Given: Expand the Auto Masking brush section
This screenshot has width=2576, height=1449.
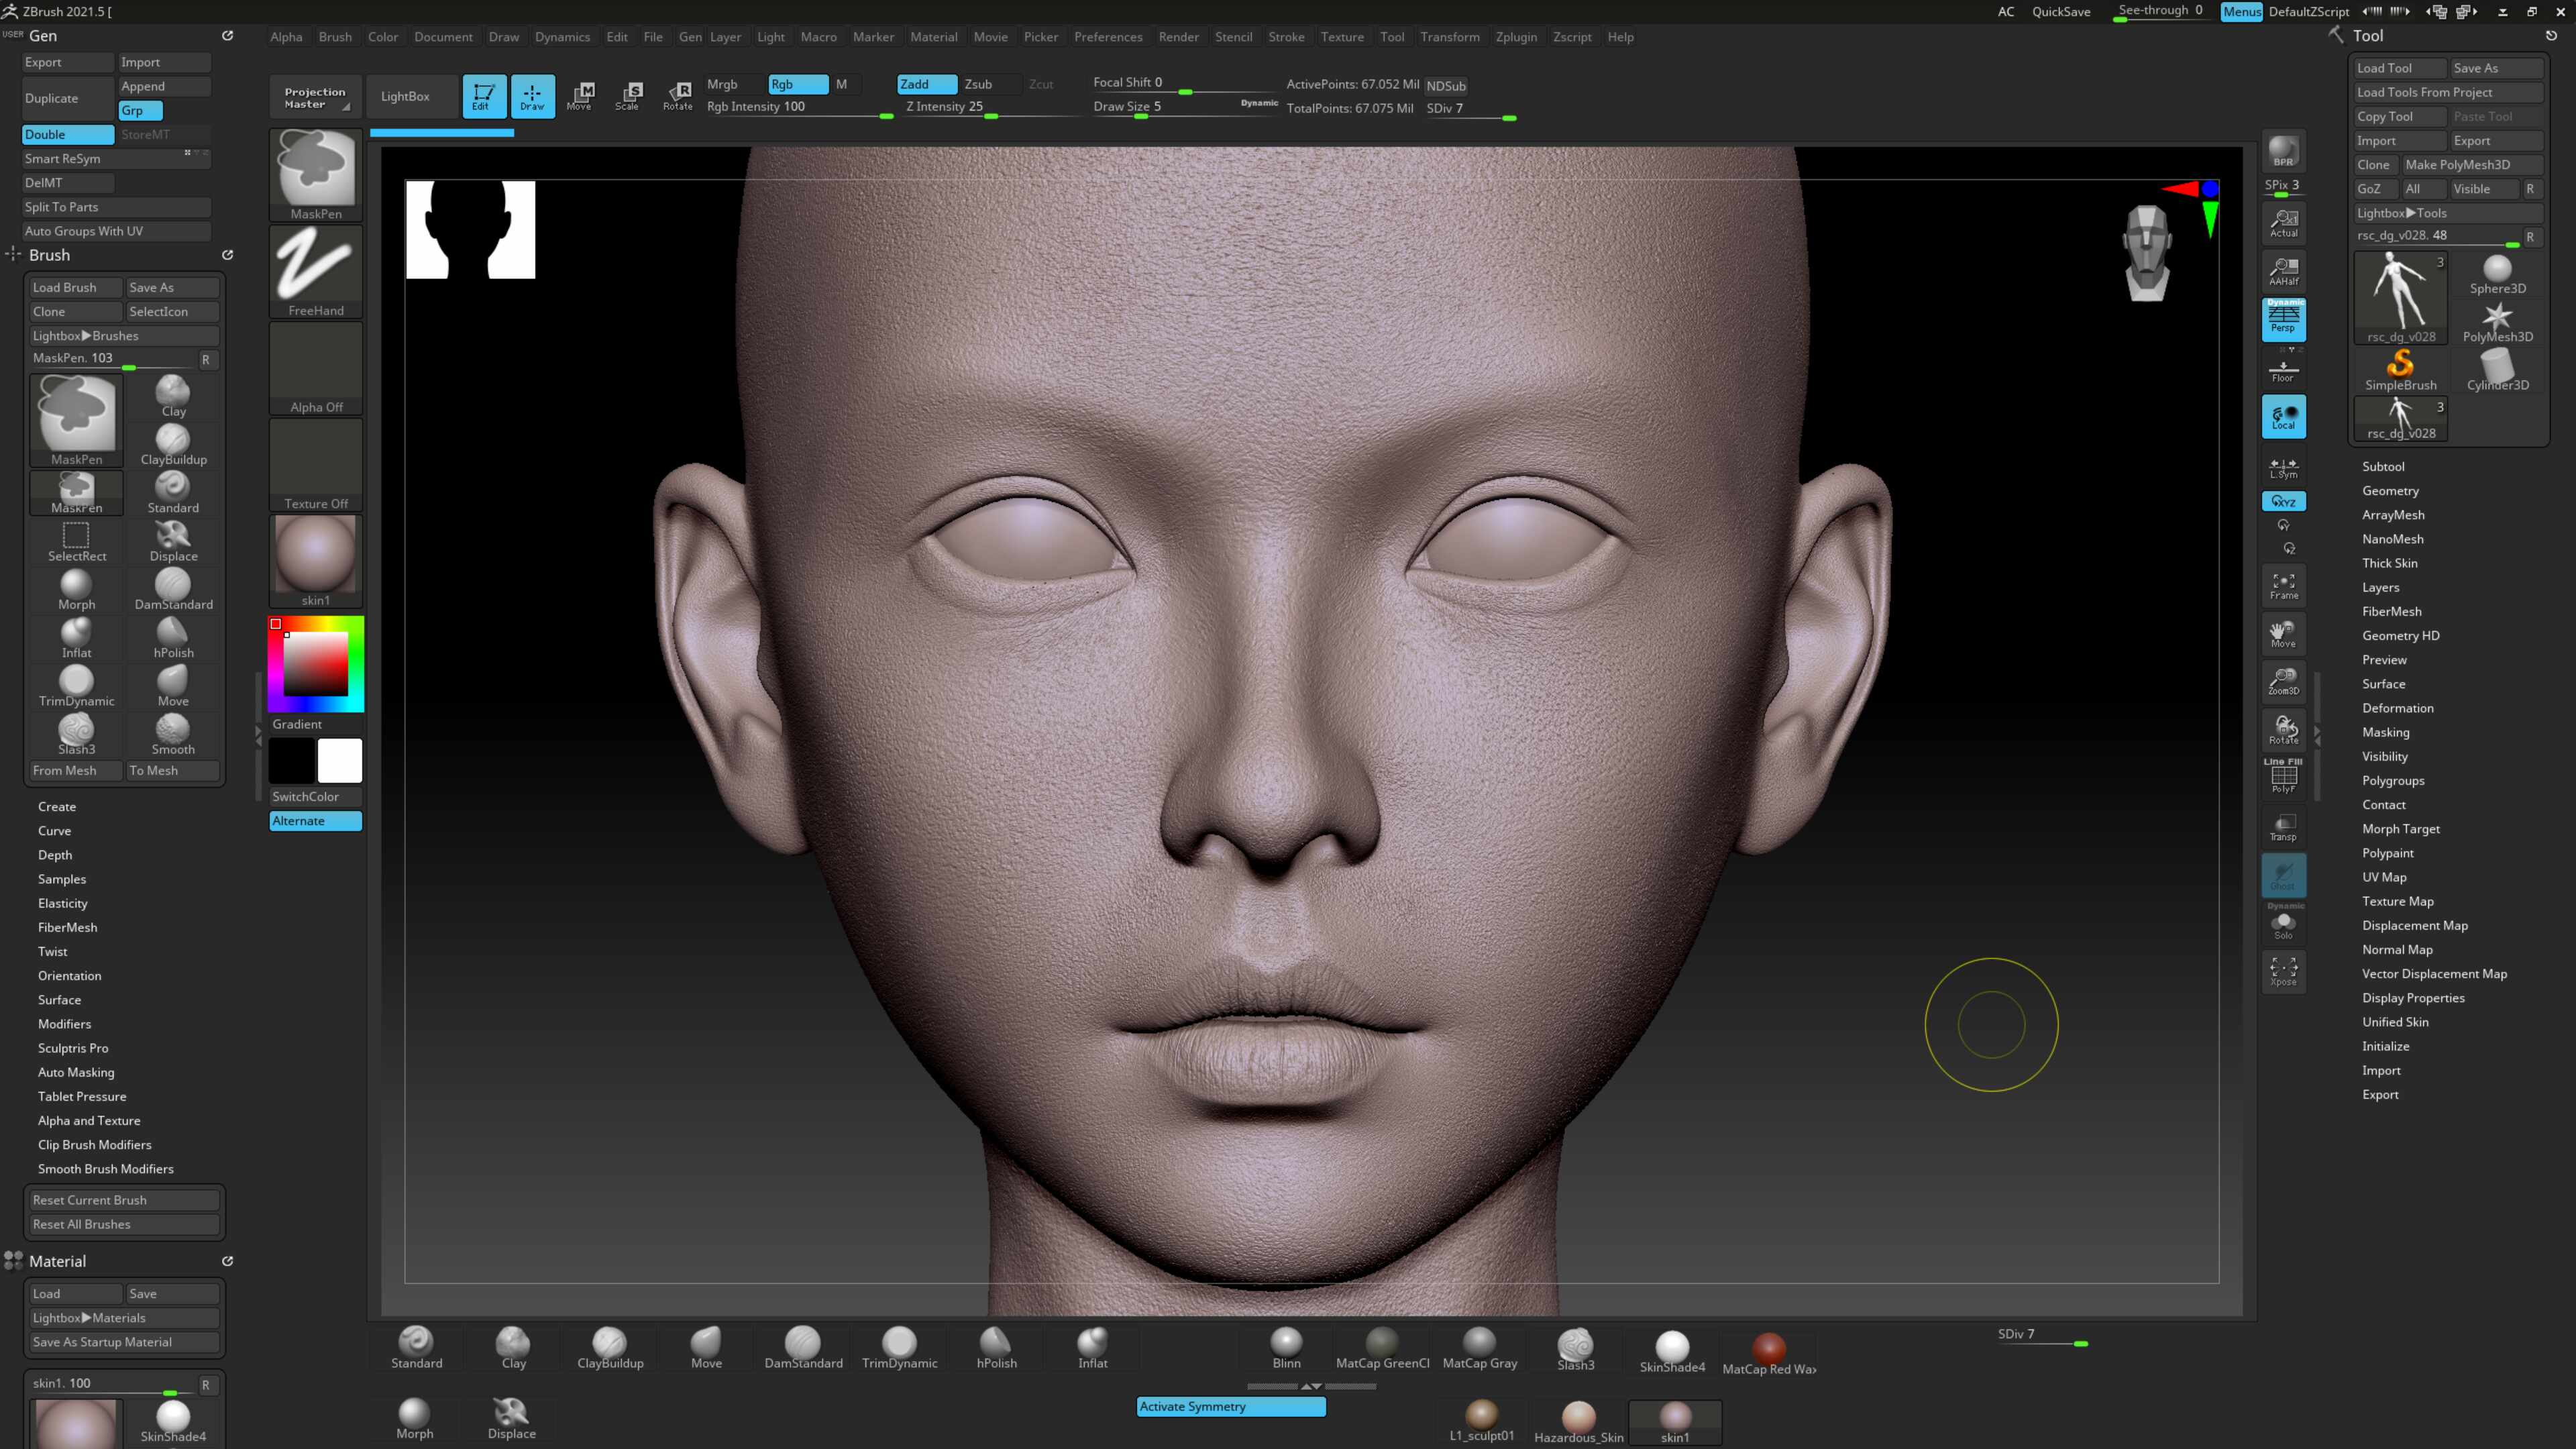Looking at the screenshot, I should pos(76,1072).
